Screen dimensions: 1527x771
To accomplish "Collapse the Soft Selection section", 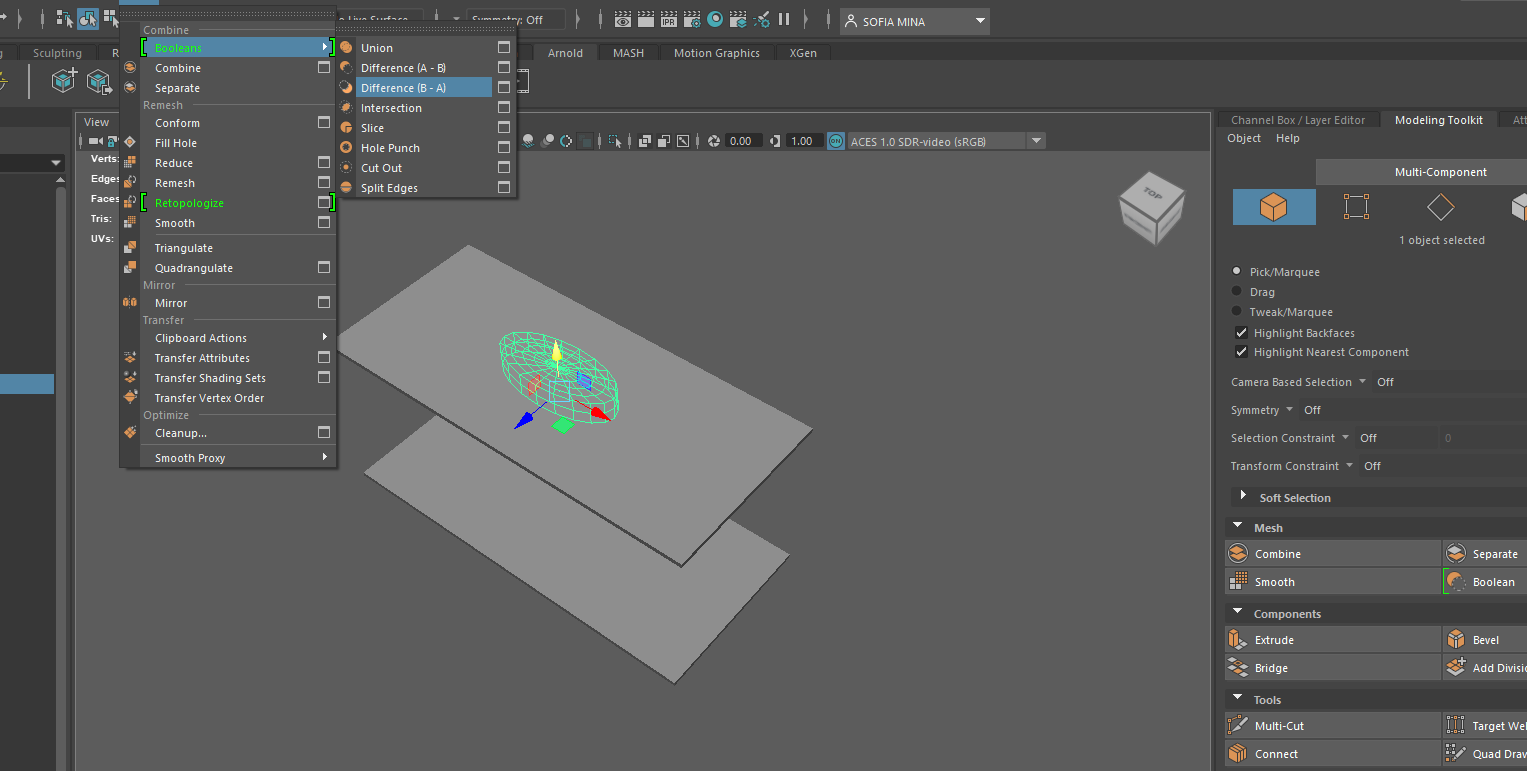I will (x=1243, y=497).
